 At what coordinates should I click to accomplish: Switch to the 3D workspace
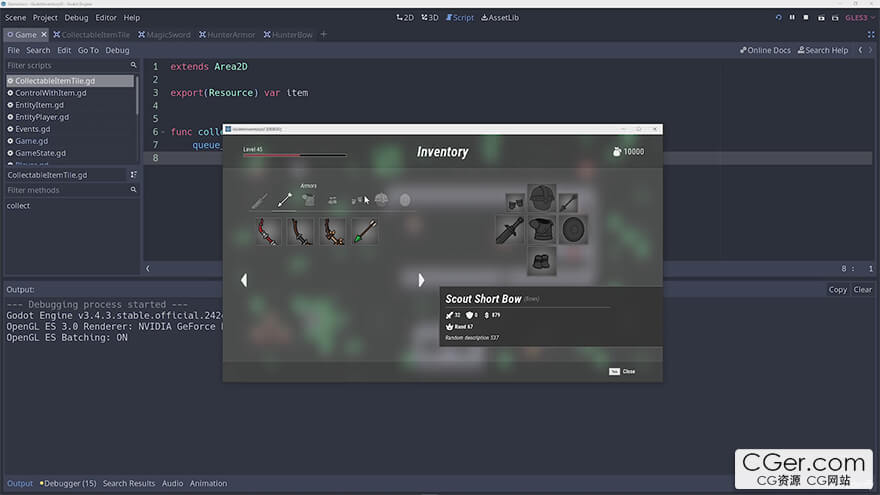coord(430,17)
